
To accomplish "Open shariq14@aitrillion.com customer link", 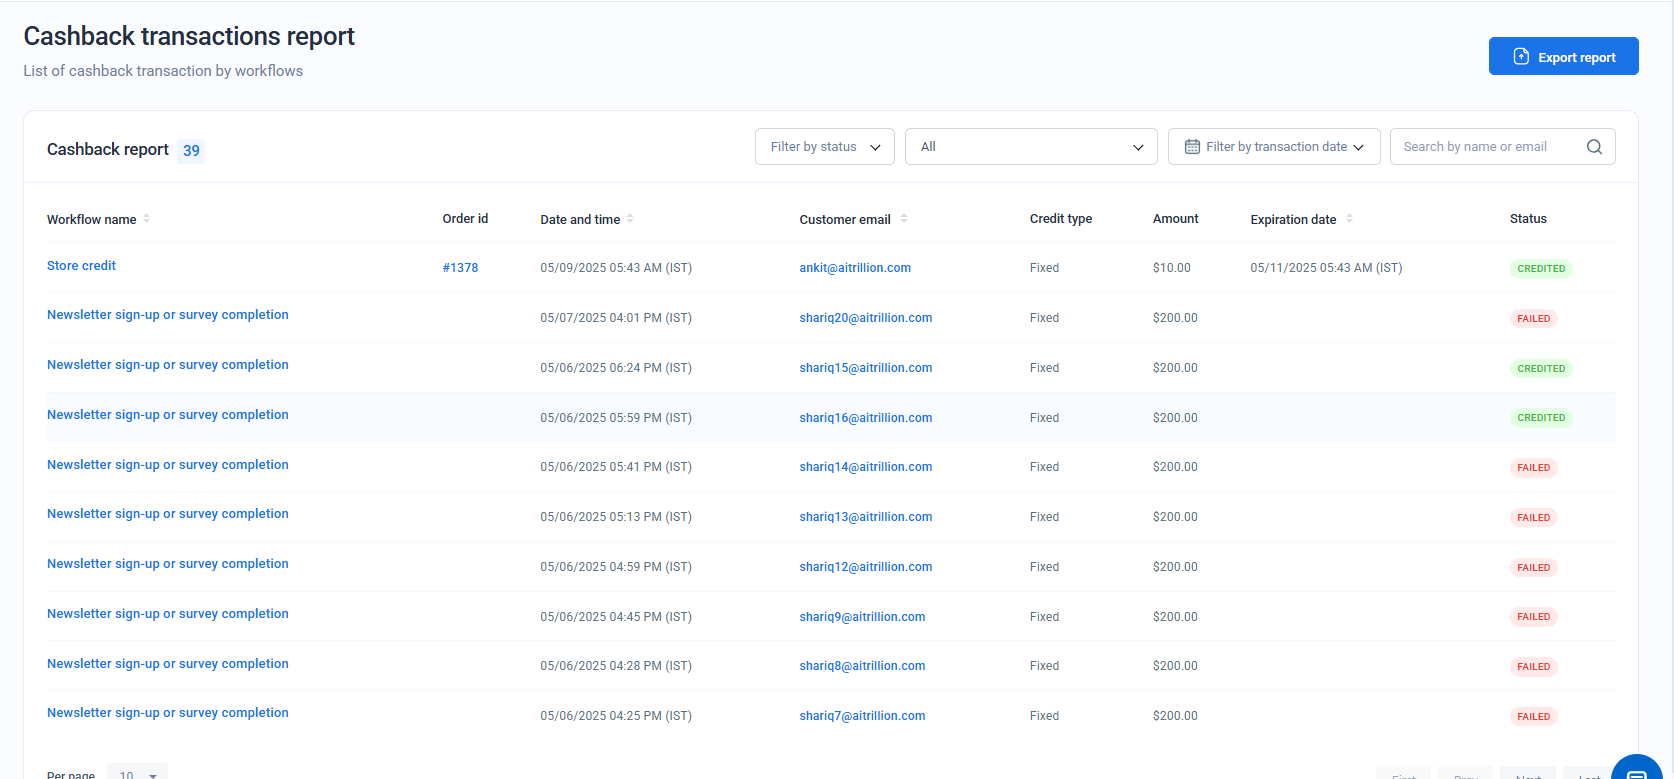I will click(x=866, y=466).
